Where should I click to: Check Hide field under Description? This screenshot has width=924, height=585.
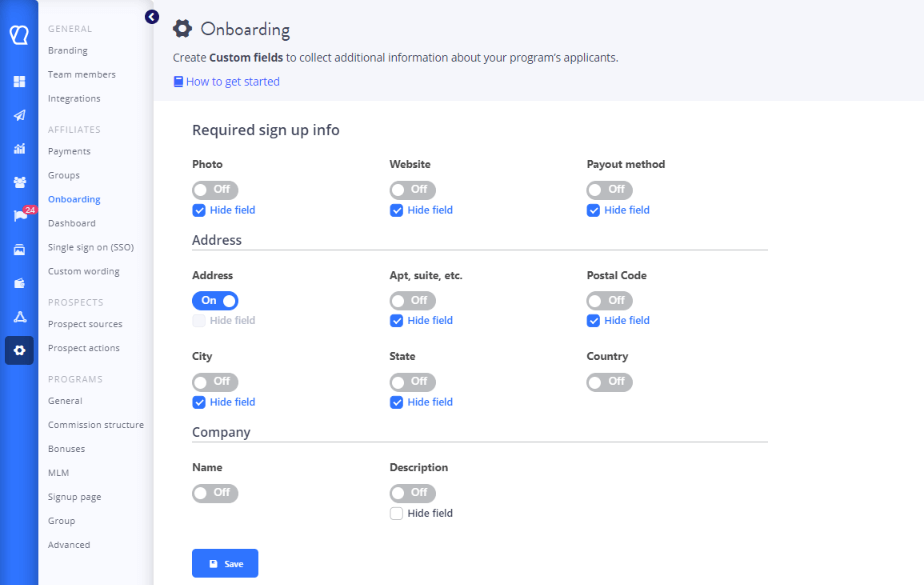(x=396, y=512)
